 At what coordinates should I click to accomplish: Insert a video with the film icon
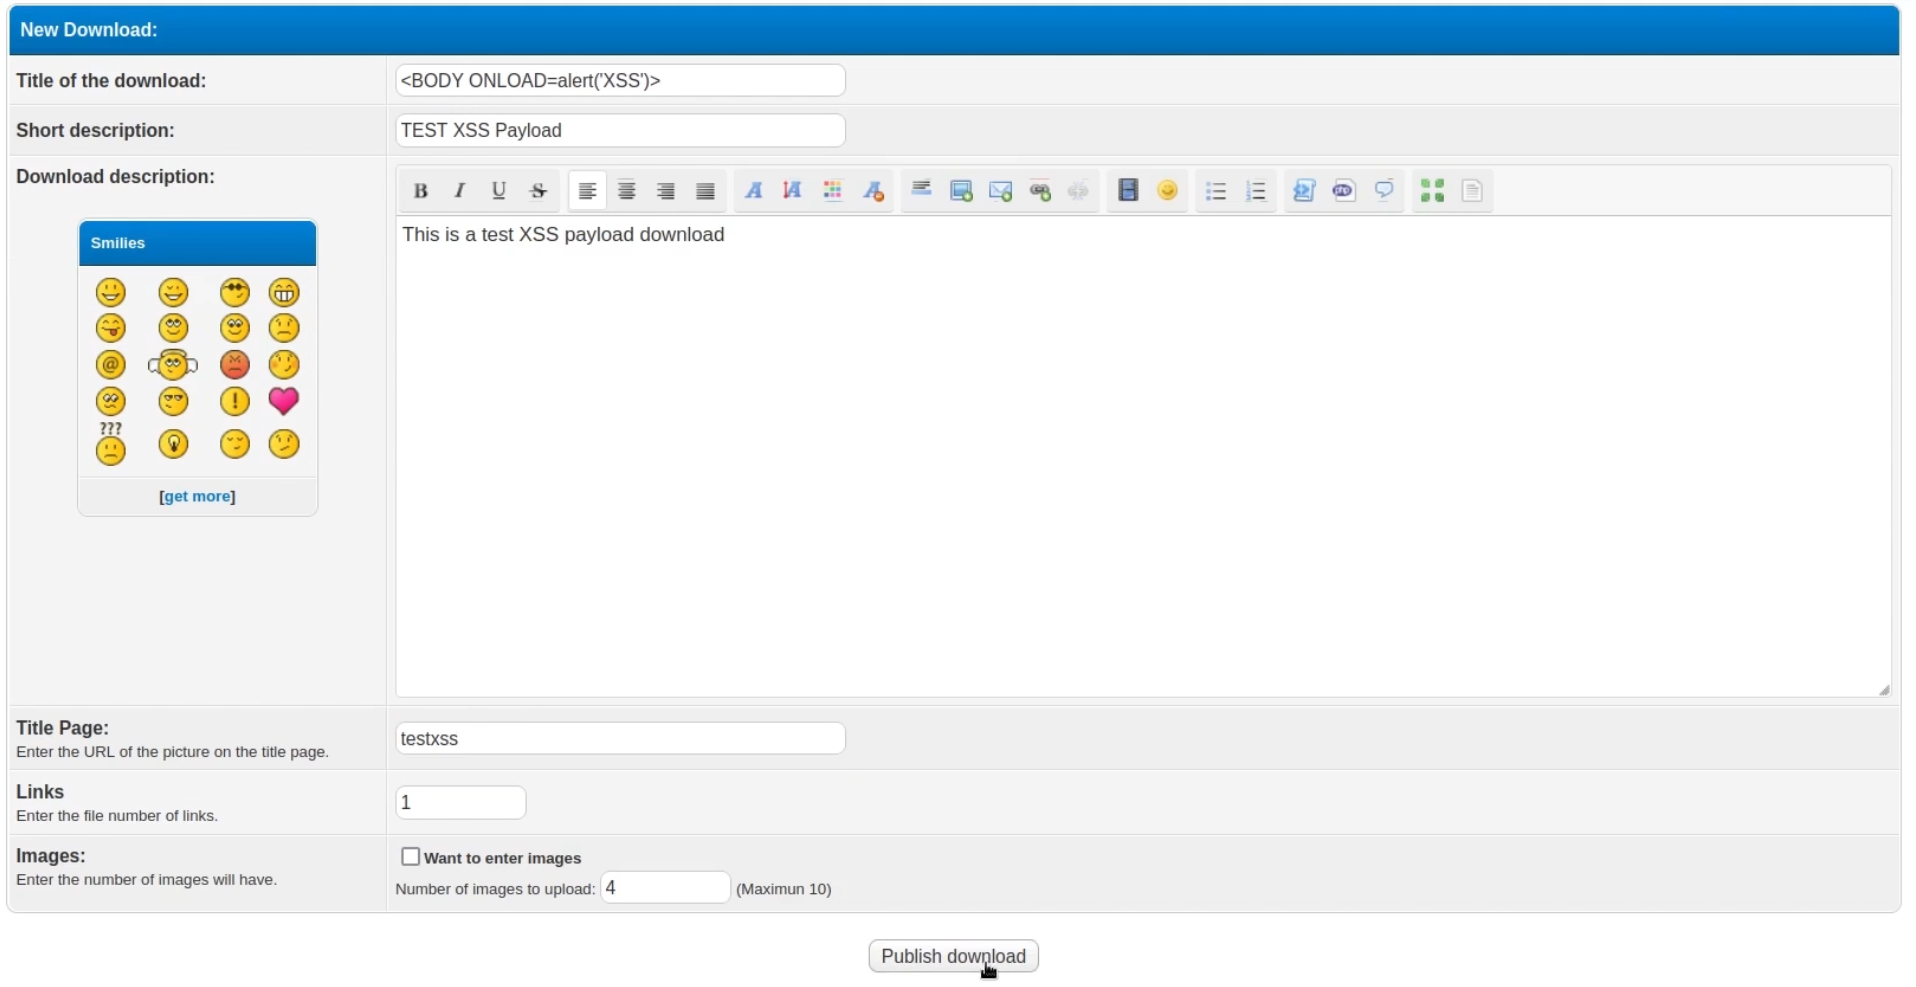pos(1128,191)
